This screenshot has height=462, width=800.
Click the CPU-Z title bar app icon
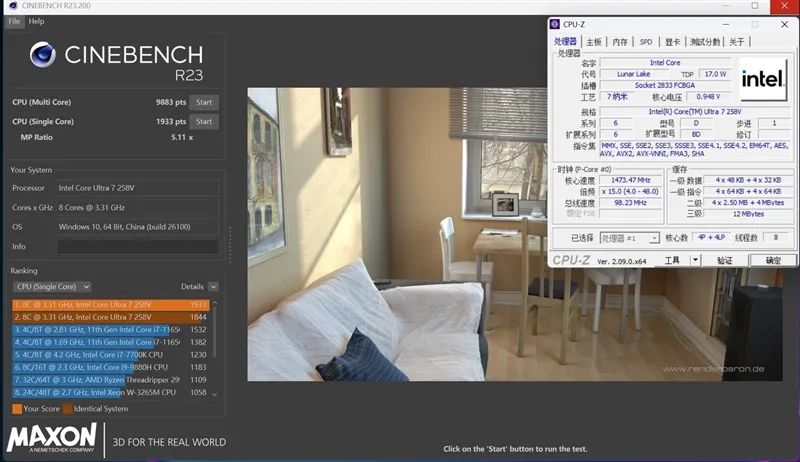[555, 24]
